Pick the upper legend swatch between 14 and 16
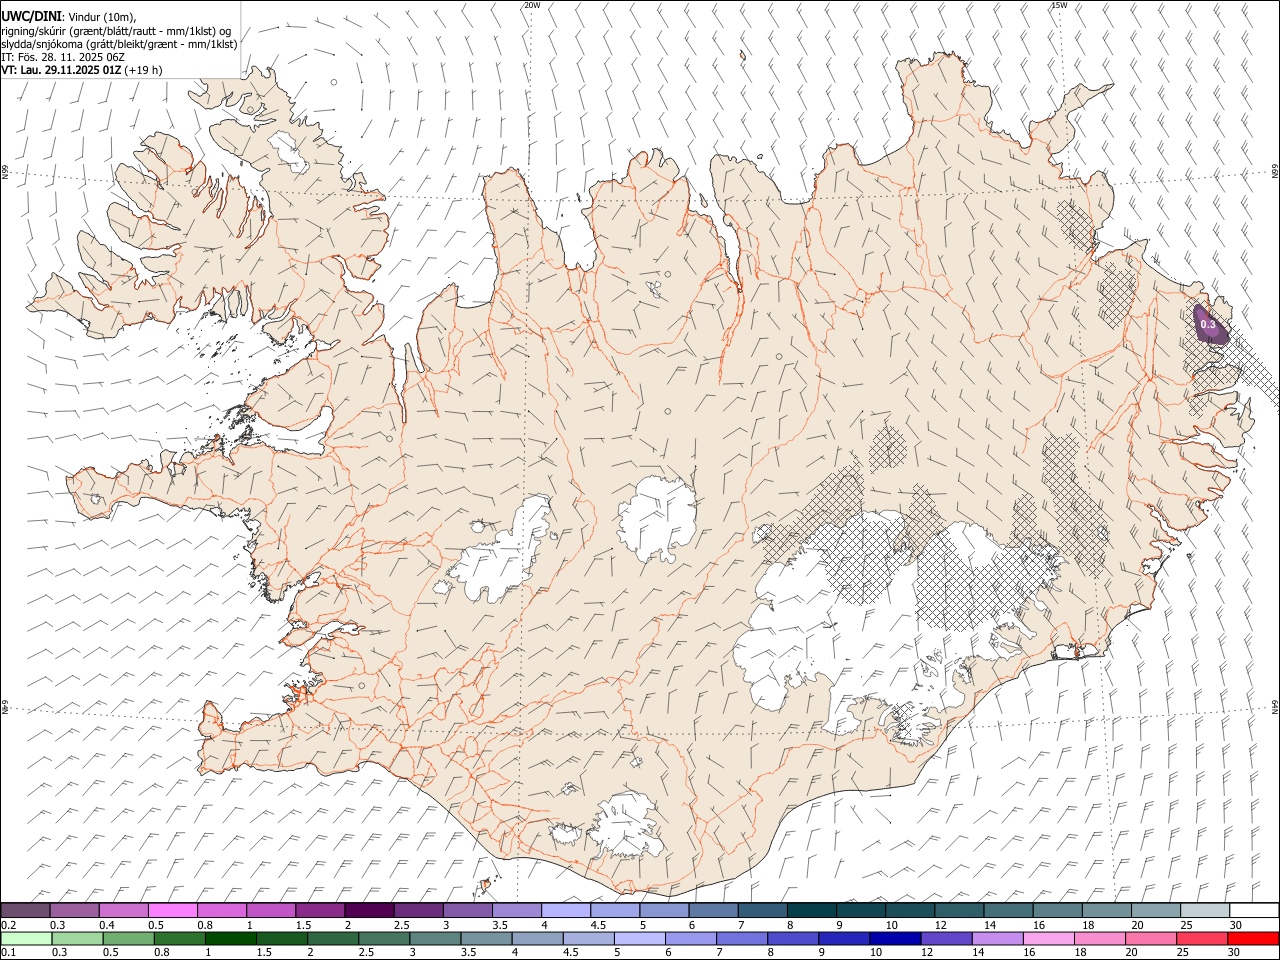Viewport: 1280px width, 960px height. (1008, 910)
